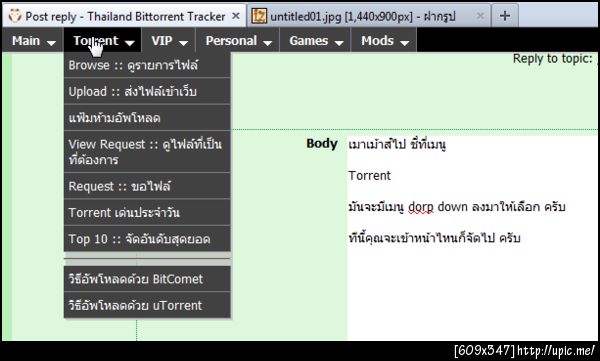This screenshot has height=361, width=600.
Task: Switch to the untitled01.jpg browser tab
Action: pos(368,16)
